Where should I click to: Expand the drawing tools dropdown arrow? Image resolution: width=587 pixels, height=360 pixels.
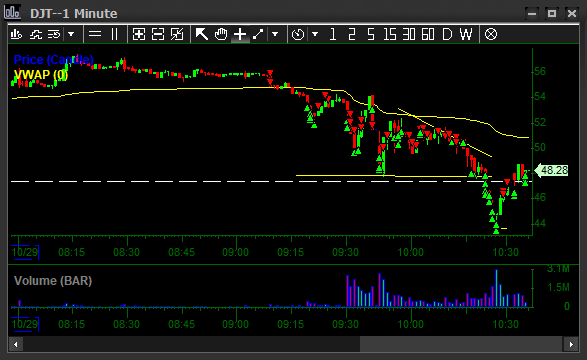[275, 34]
